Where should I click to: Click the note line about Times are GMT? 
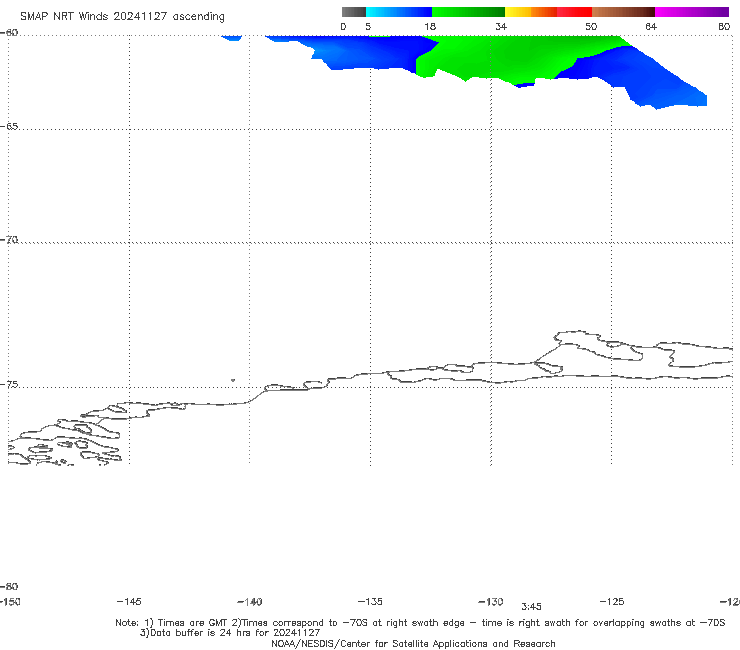coord(420,623)
